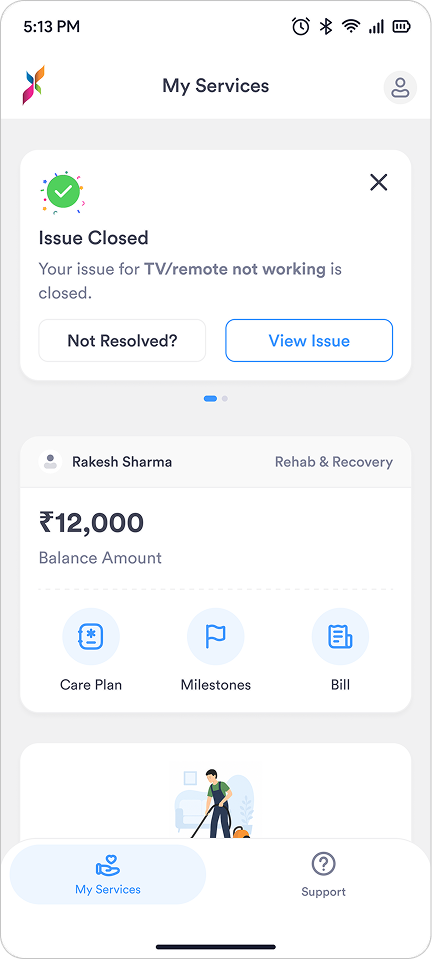The image size is (432, 959).
Task: Tap the Wi-Fi status bar icon
Action: pos(351,26)
